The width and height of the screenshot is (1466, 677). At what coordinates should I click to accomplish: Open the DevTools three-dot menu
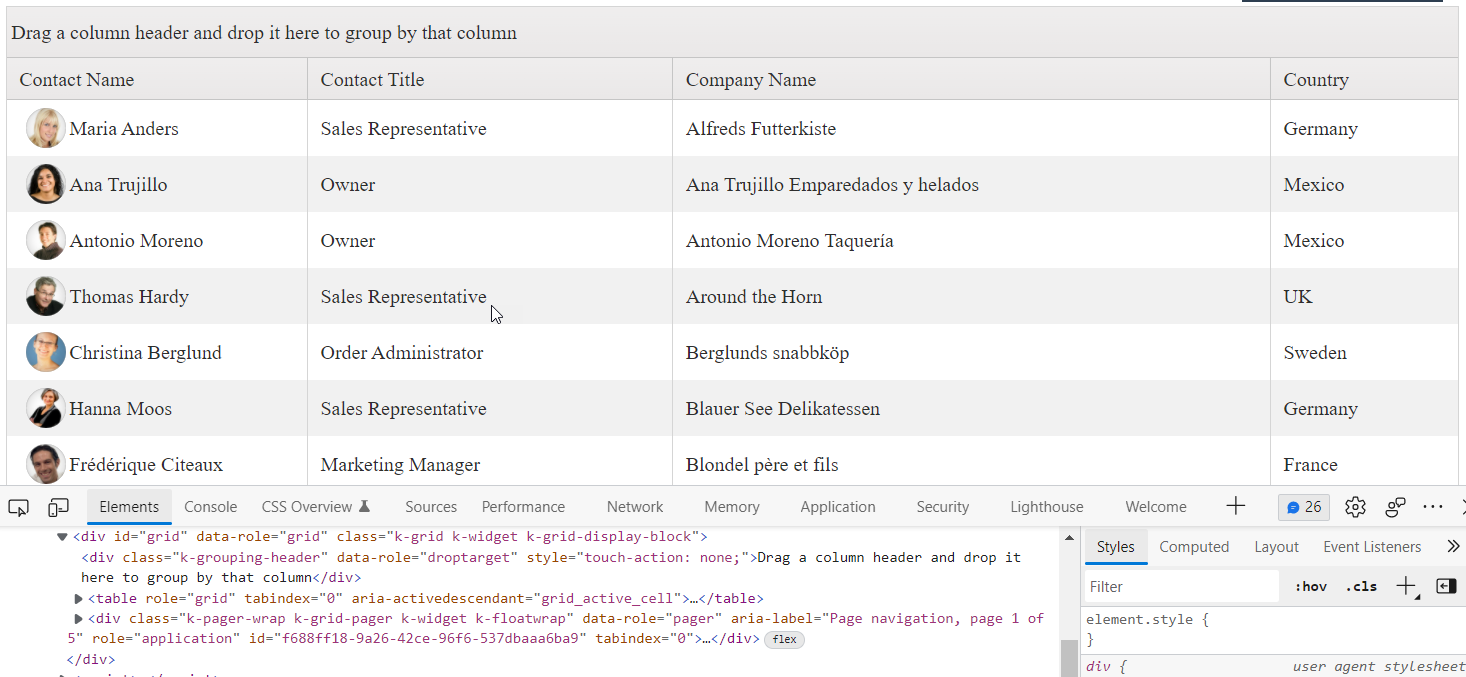pyautogui.click(x=1433, y=507)
